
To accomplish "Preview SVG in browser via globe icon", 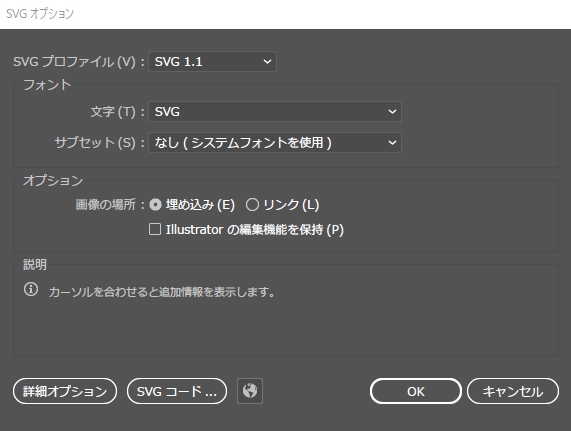I will coord(250,391).
